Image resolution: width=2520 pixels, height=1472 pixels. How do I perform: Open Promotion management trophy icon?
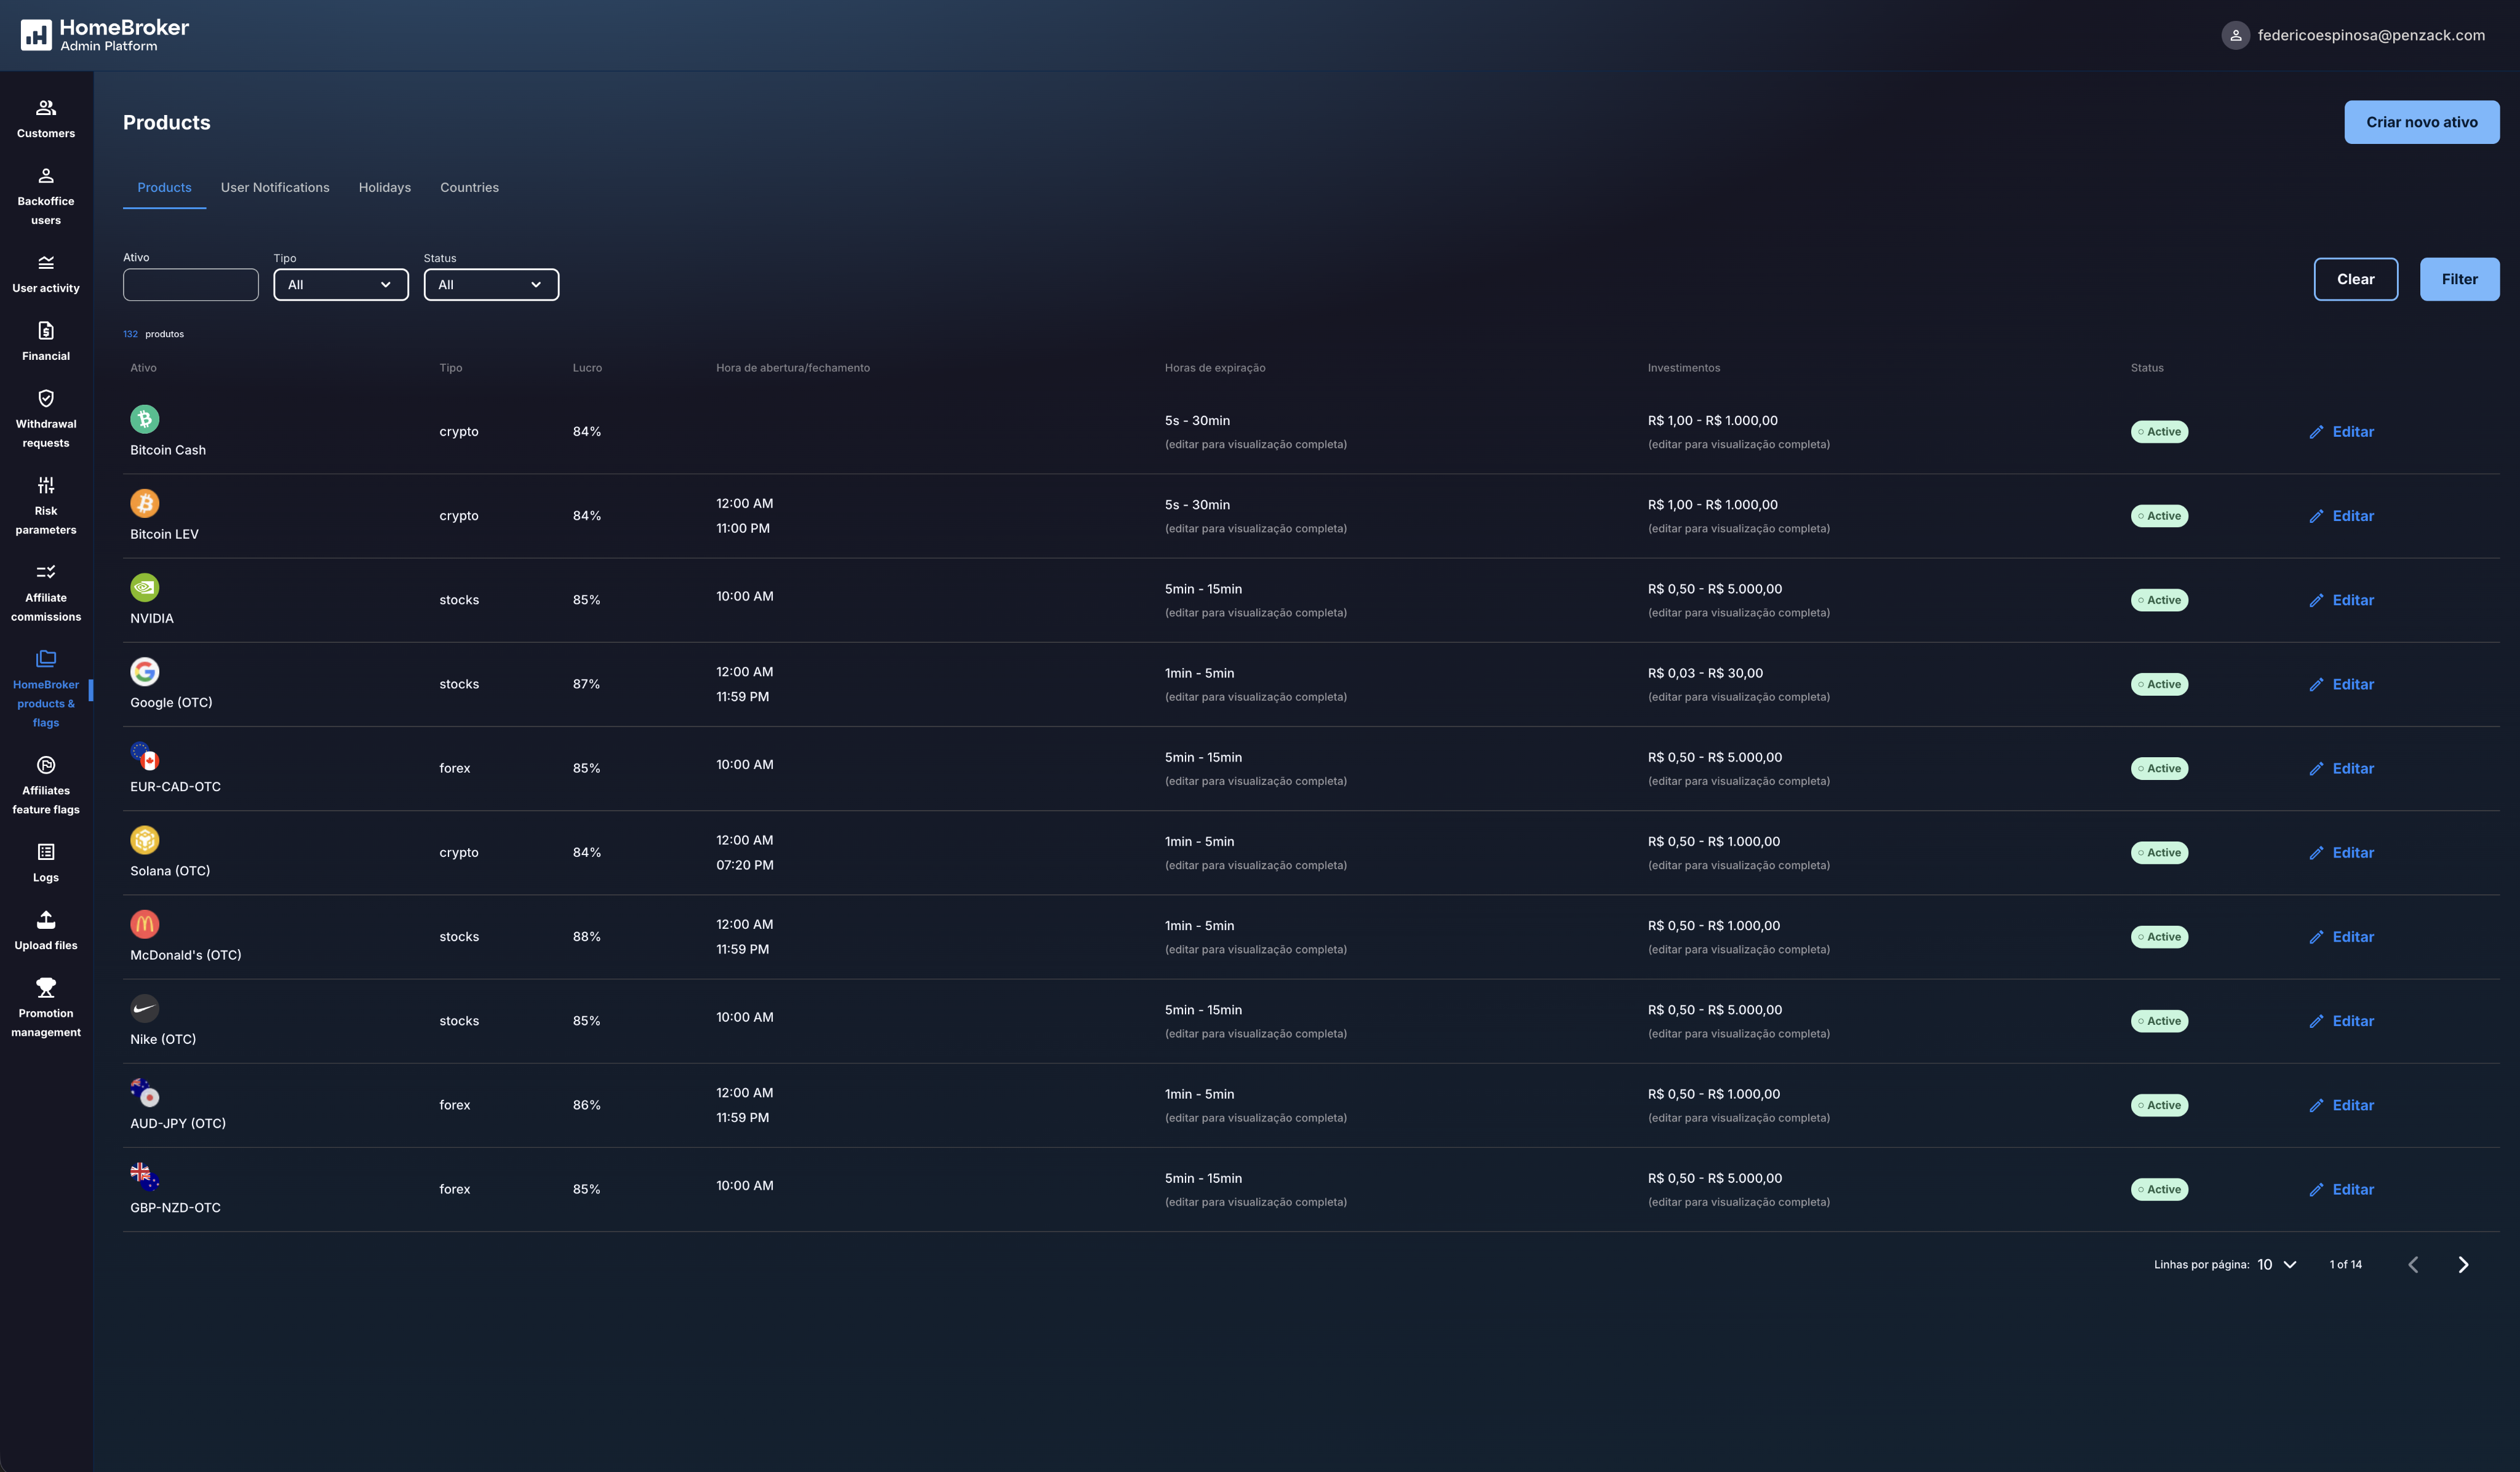point(46,988)
